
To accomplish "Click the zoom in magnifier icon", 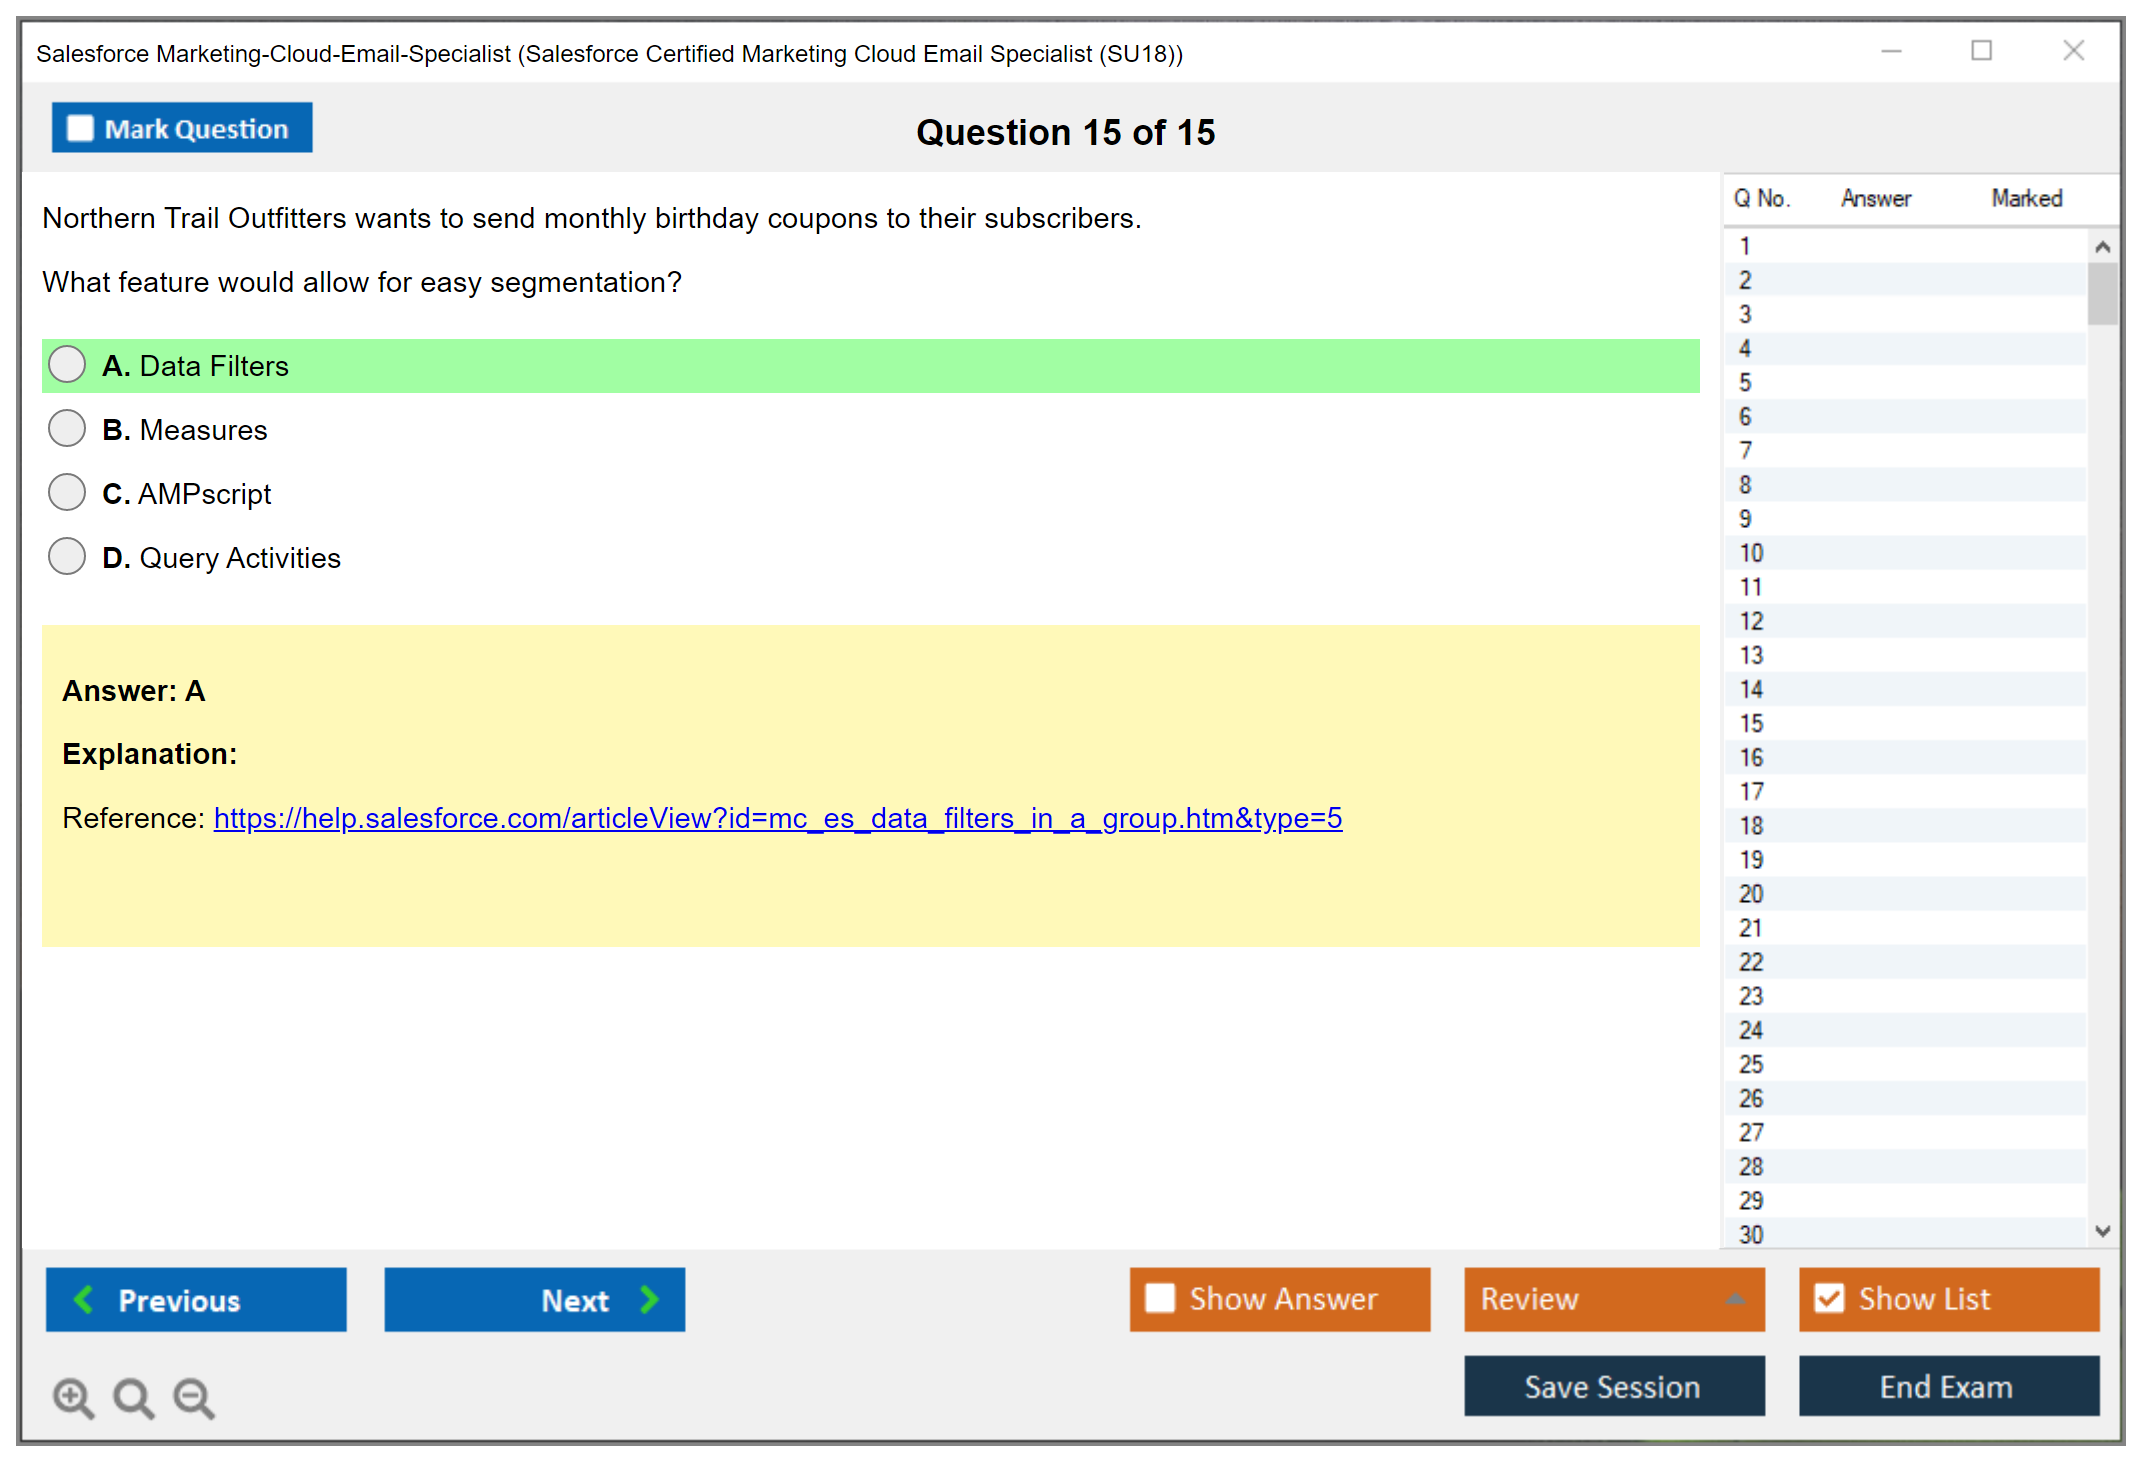I will (73, 1397).
